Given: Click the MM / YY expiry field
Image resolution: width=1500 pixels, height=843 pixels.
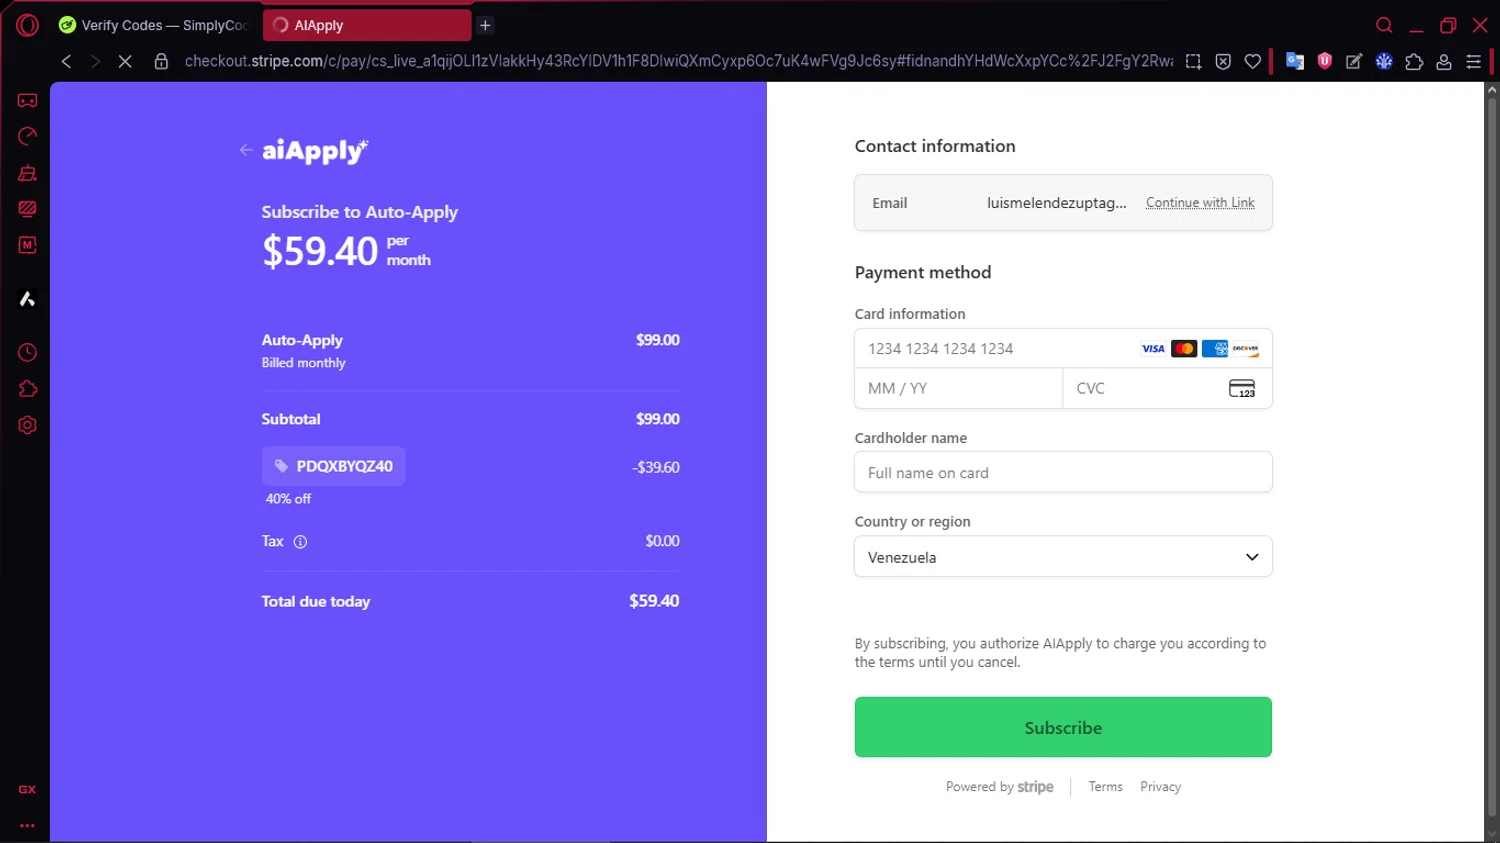Looking at the screenshot, I should (958, 388).
